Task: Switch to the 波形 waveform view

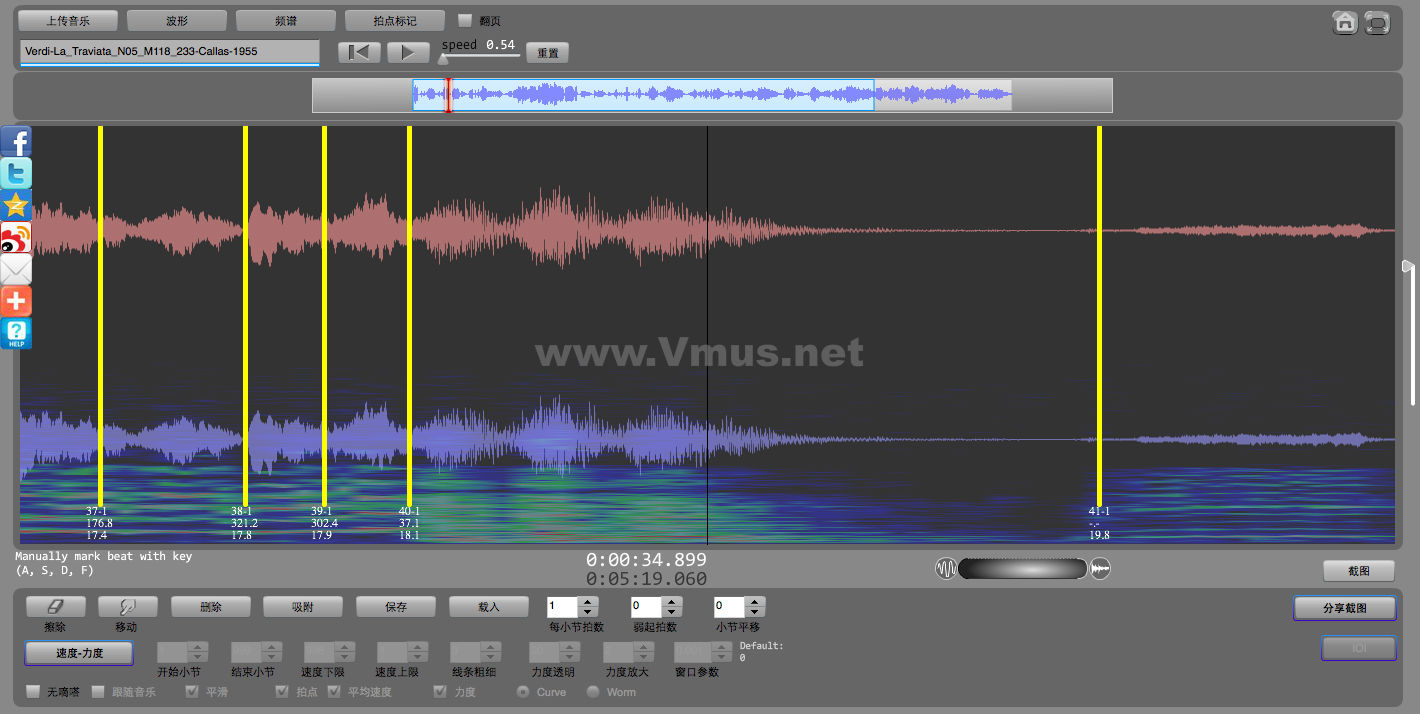Action: (x=177, y=20)
